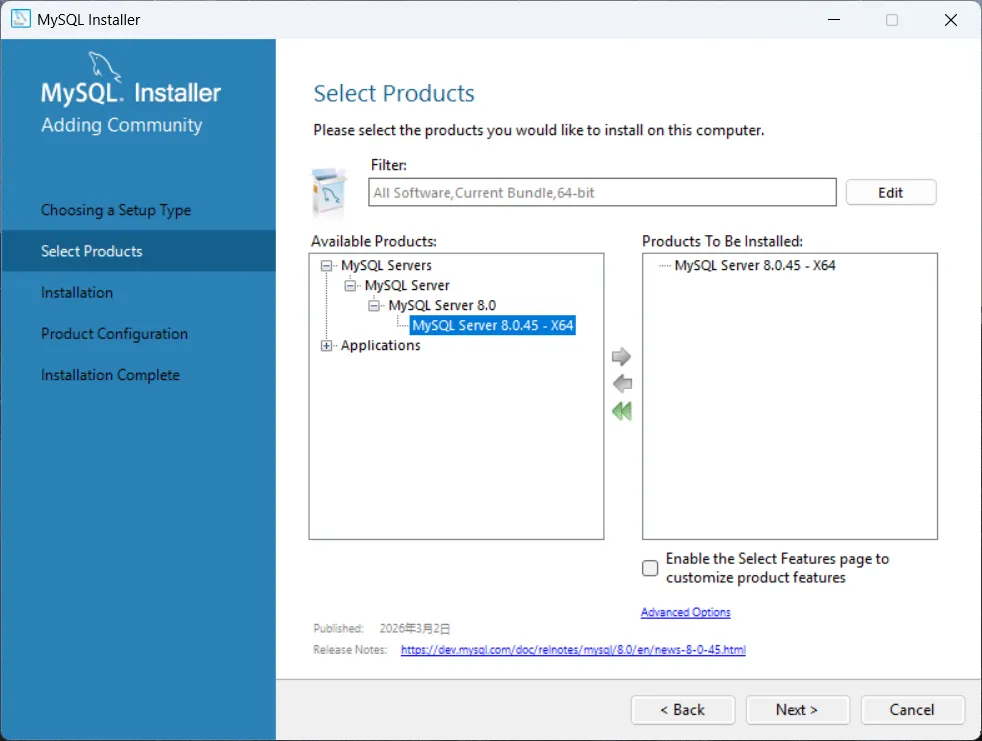
Task: Click the remove-product left arrow icon
Action: pos(622,383)
